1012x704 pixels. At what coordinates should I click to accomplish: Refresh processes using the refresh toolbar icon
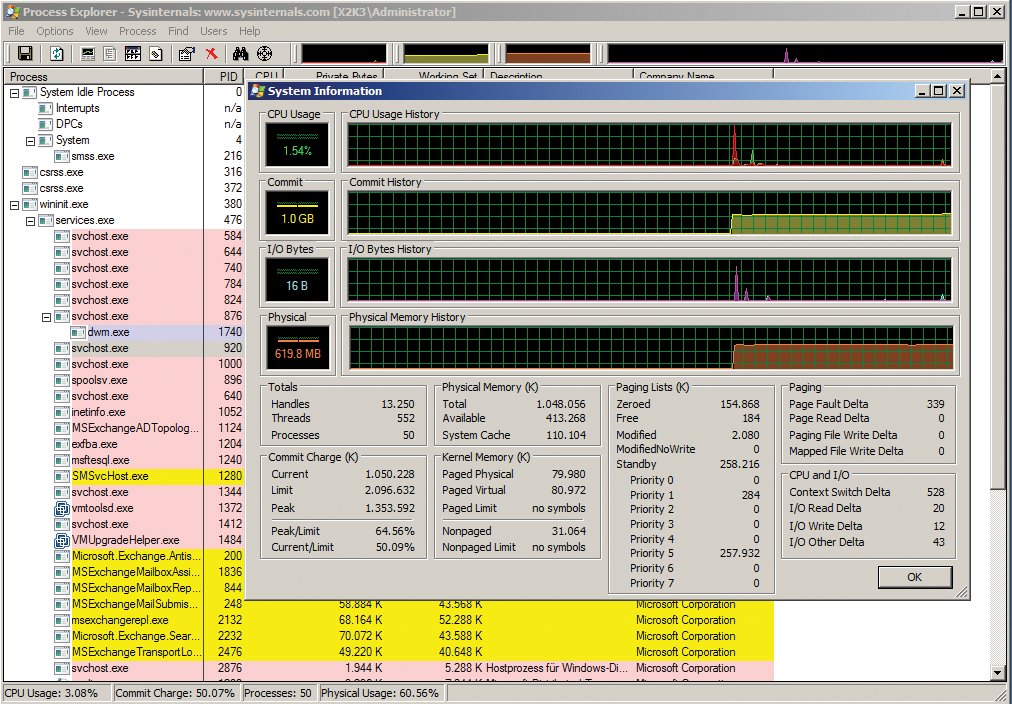click(x=58, y=53)
